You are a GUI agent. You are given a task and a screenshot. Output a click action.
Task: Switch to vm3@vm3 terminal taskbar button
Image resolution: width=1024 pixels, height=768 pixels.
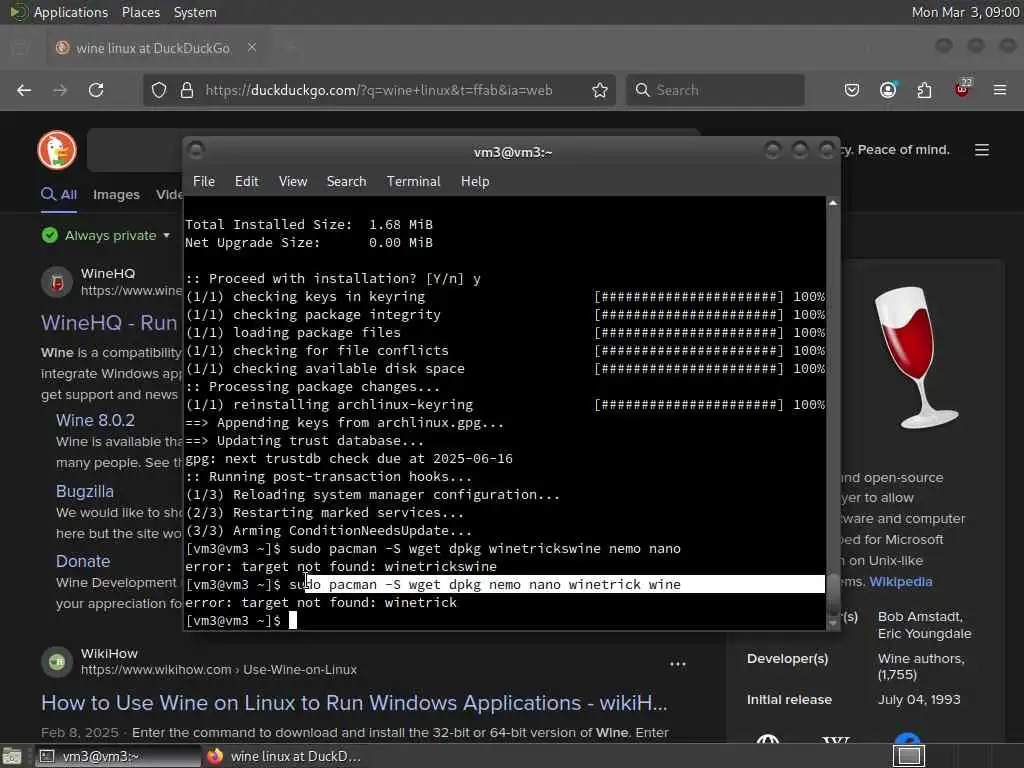[116, 756]
